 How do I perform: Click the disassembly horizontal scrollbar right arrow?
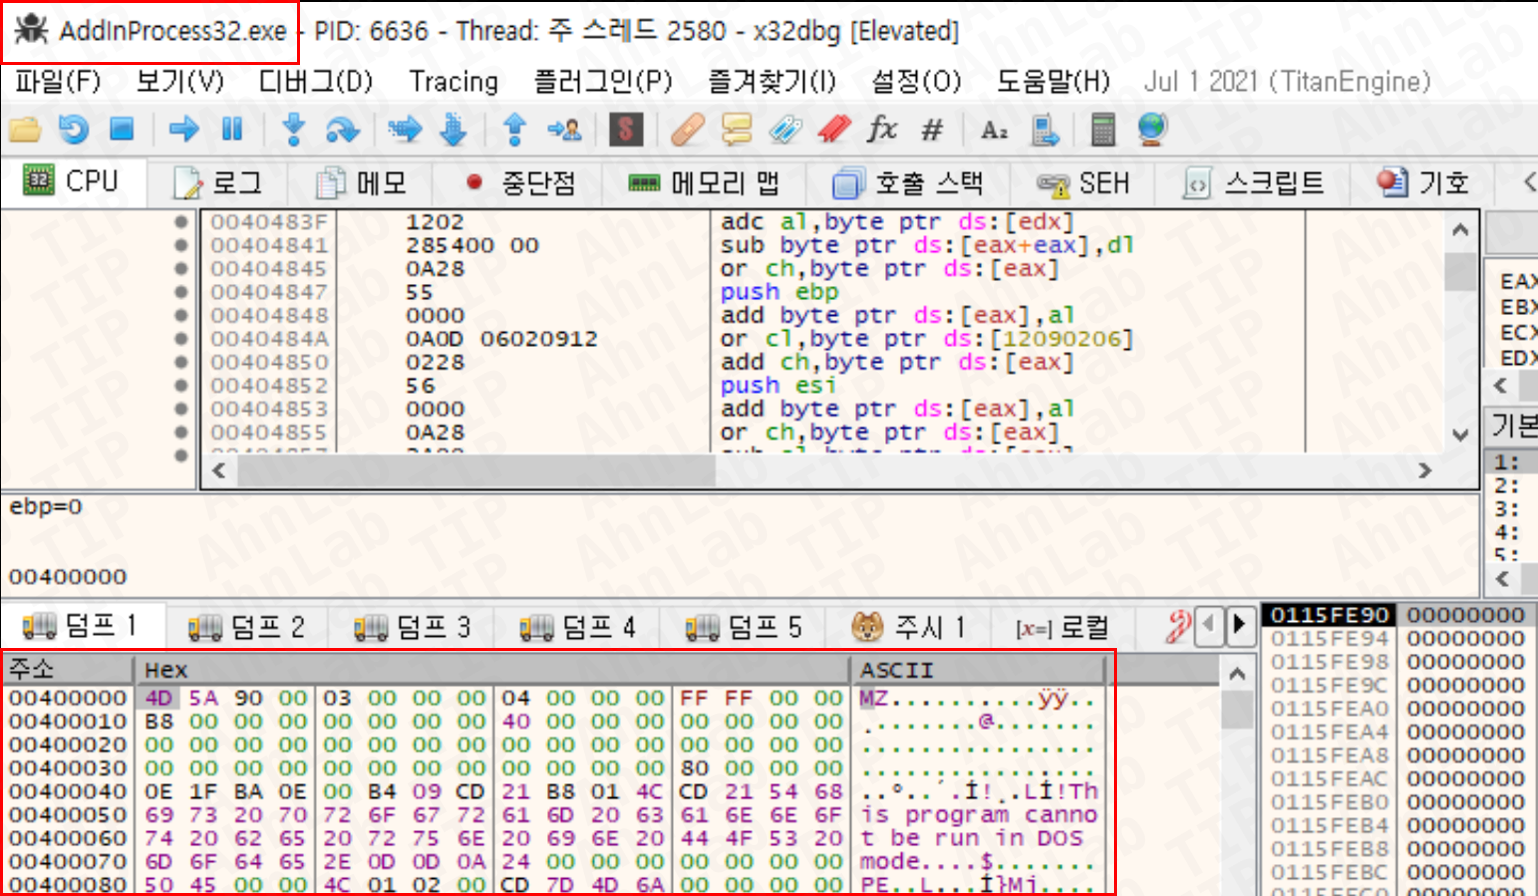pyautogui.click(x=1426, y=470)
